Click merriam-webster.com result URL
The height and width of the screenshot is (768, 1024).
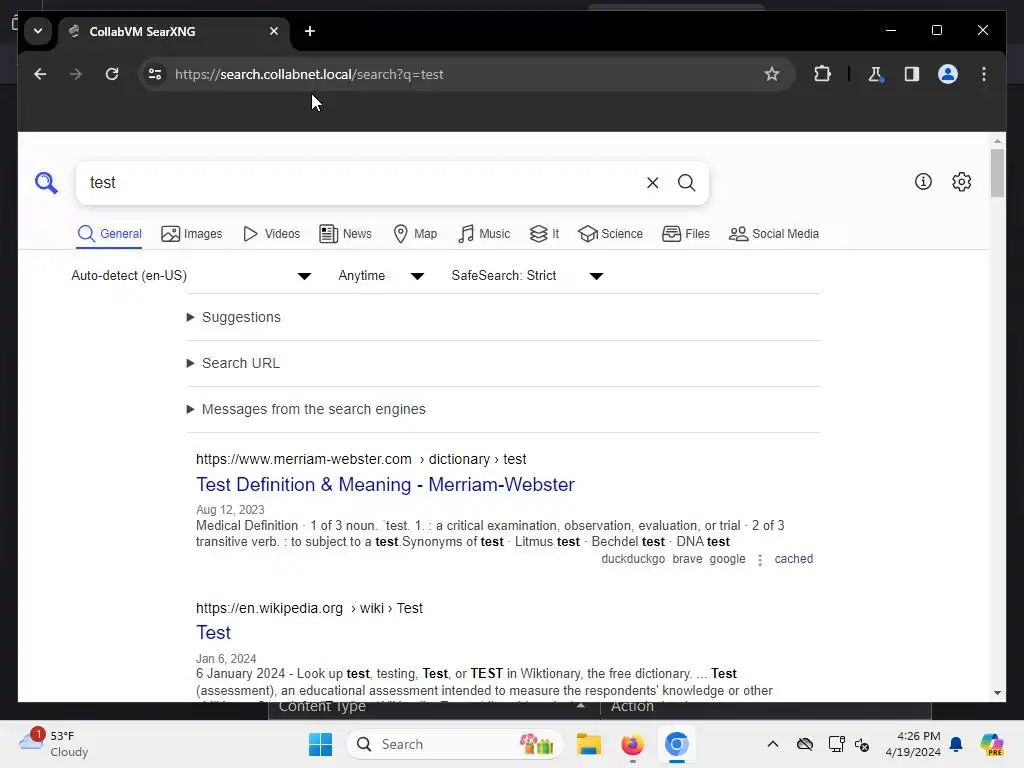tap(361, 459)
